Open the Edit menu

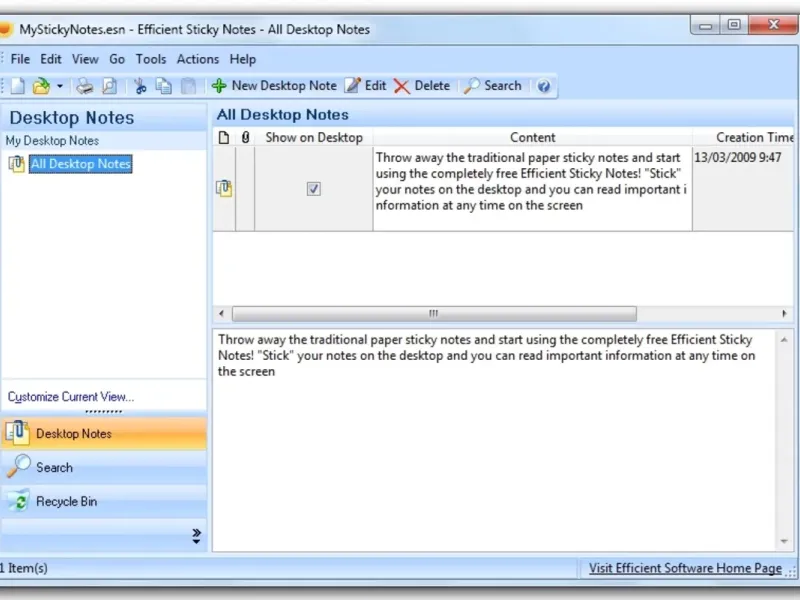tap(51, 59)
